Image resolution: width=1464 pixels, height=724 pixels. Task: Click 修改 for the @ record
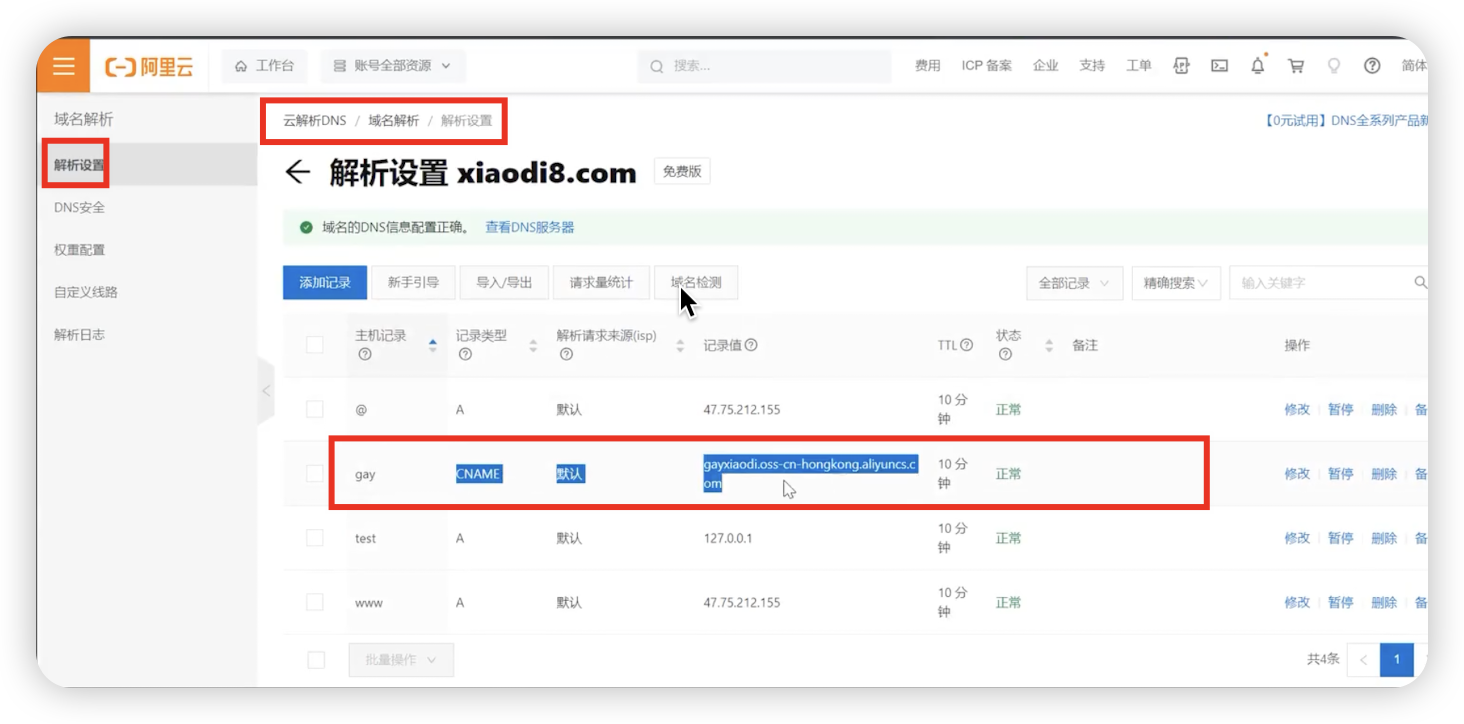[1297, 409]
